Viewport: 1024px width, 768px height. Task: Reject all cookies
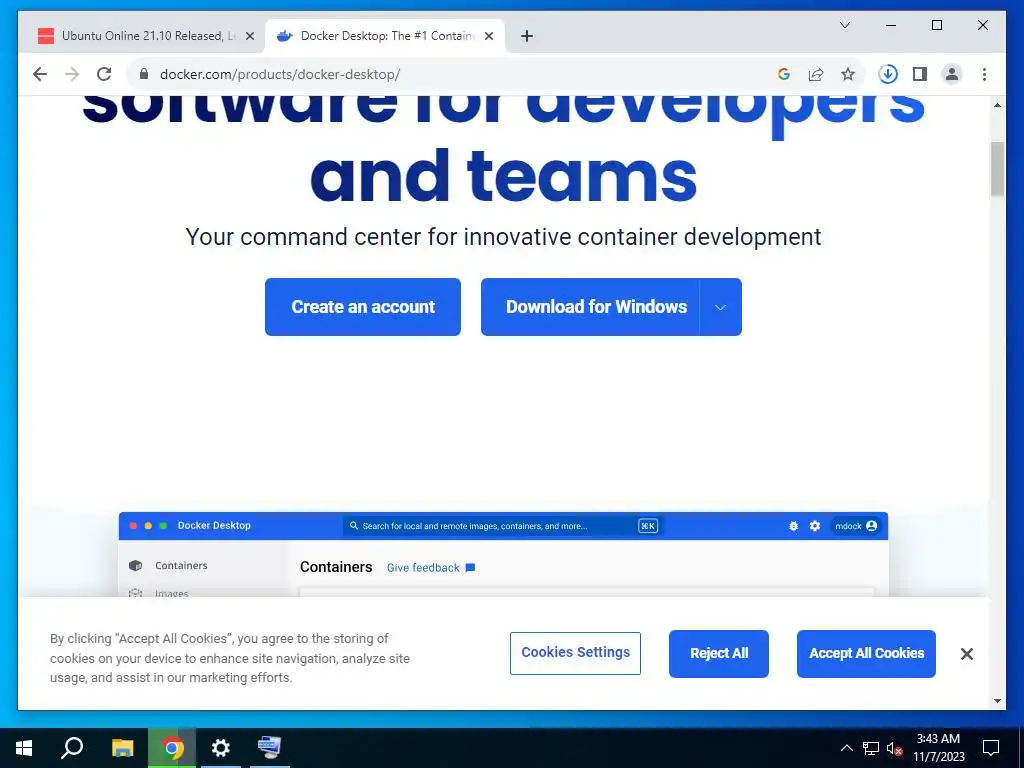click(718, 654)
